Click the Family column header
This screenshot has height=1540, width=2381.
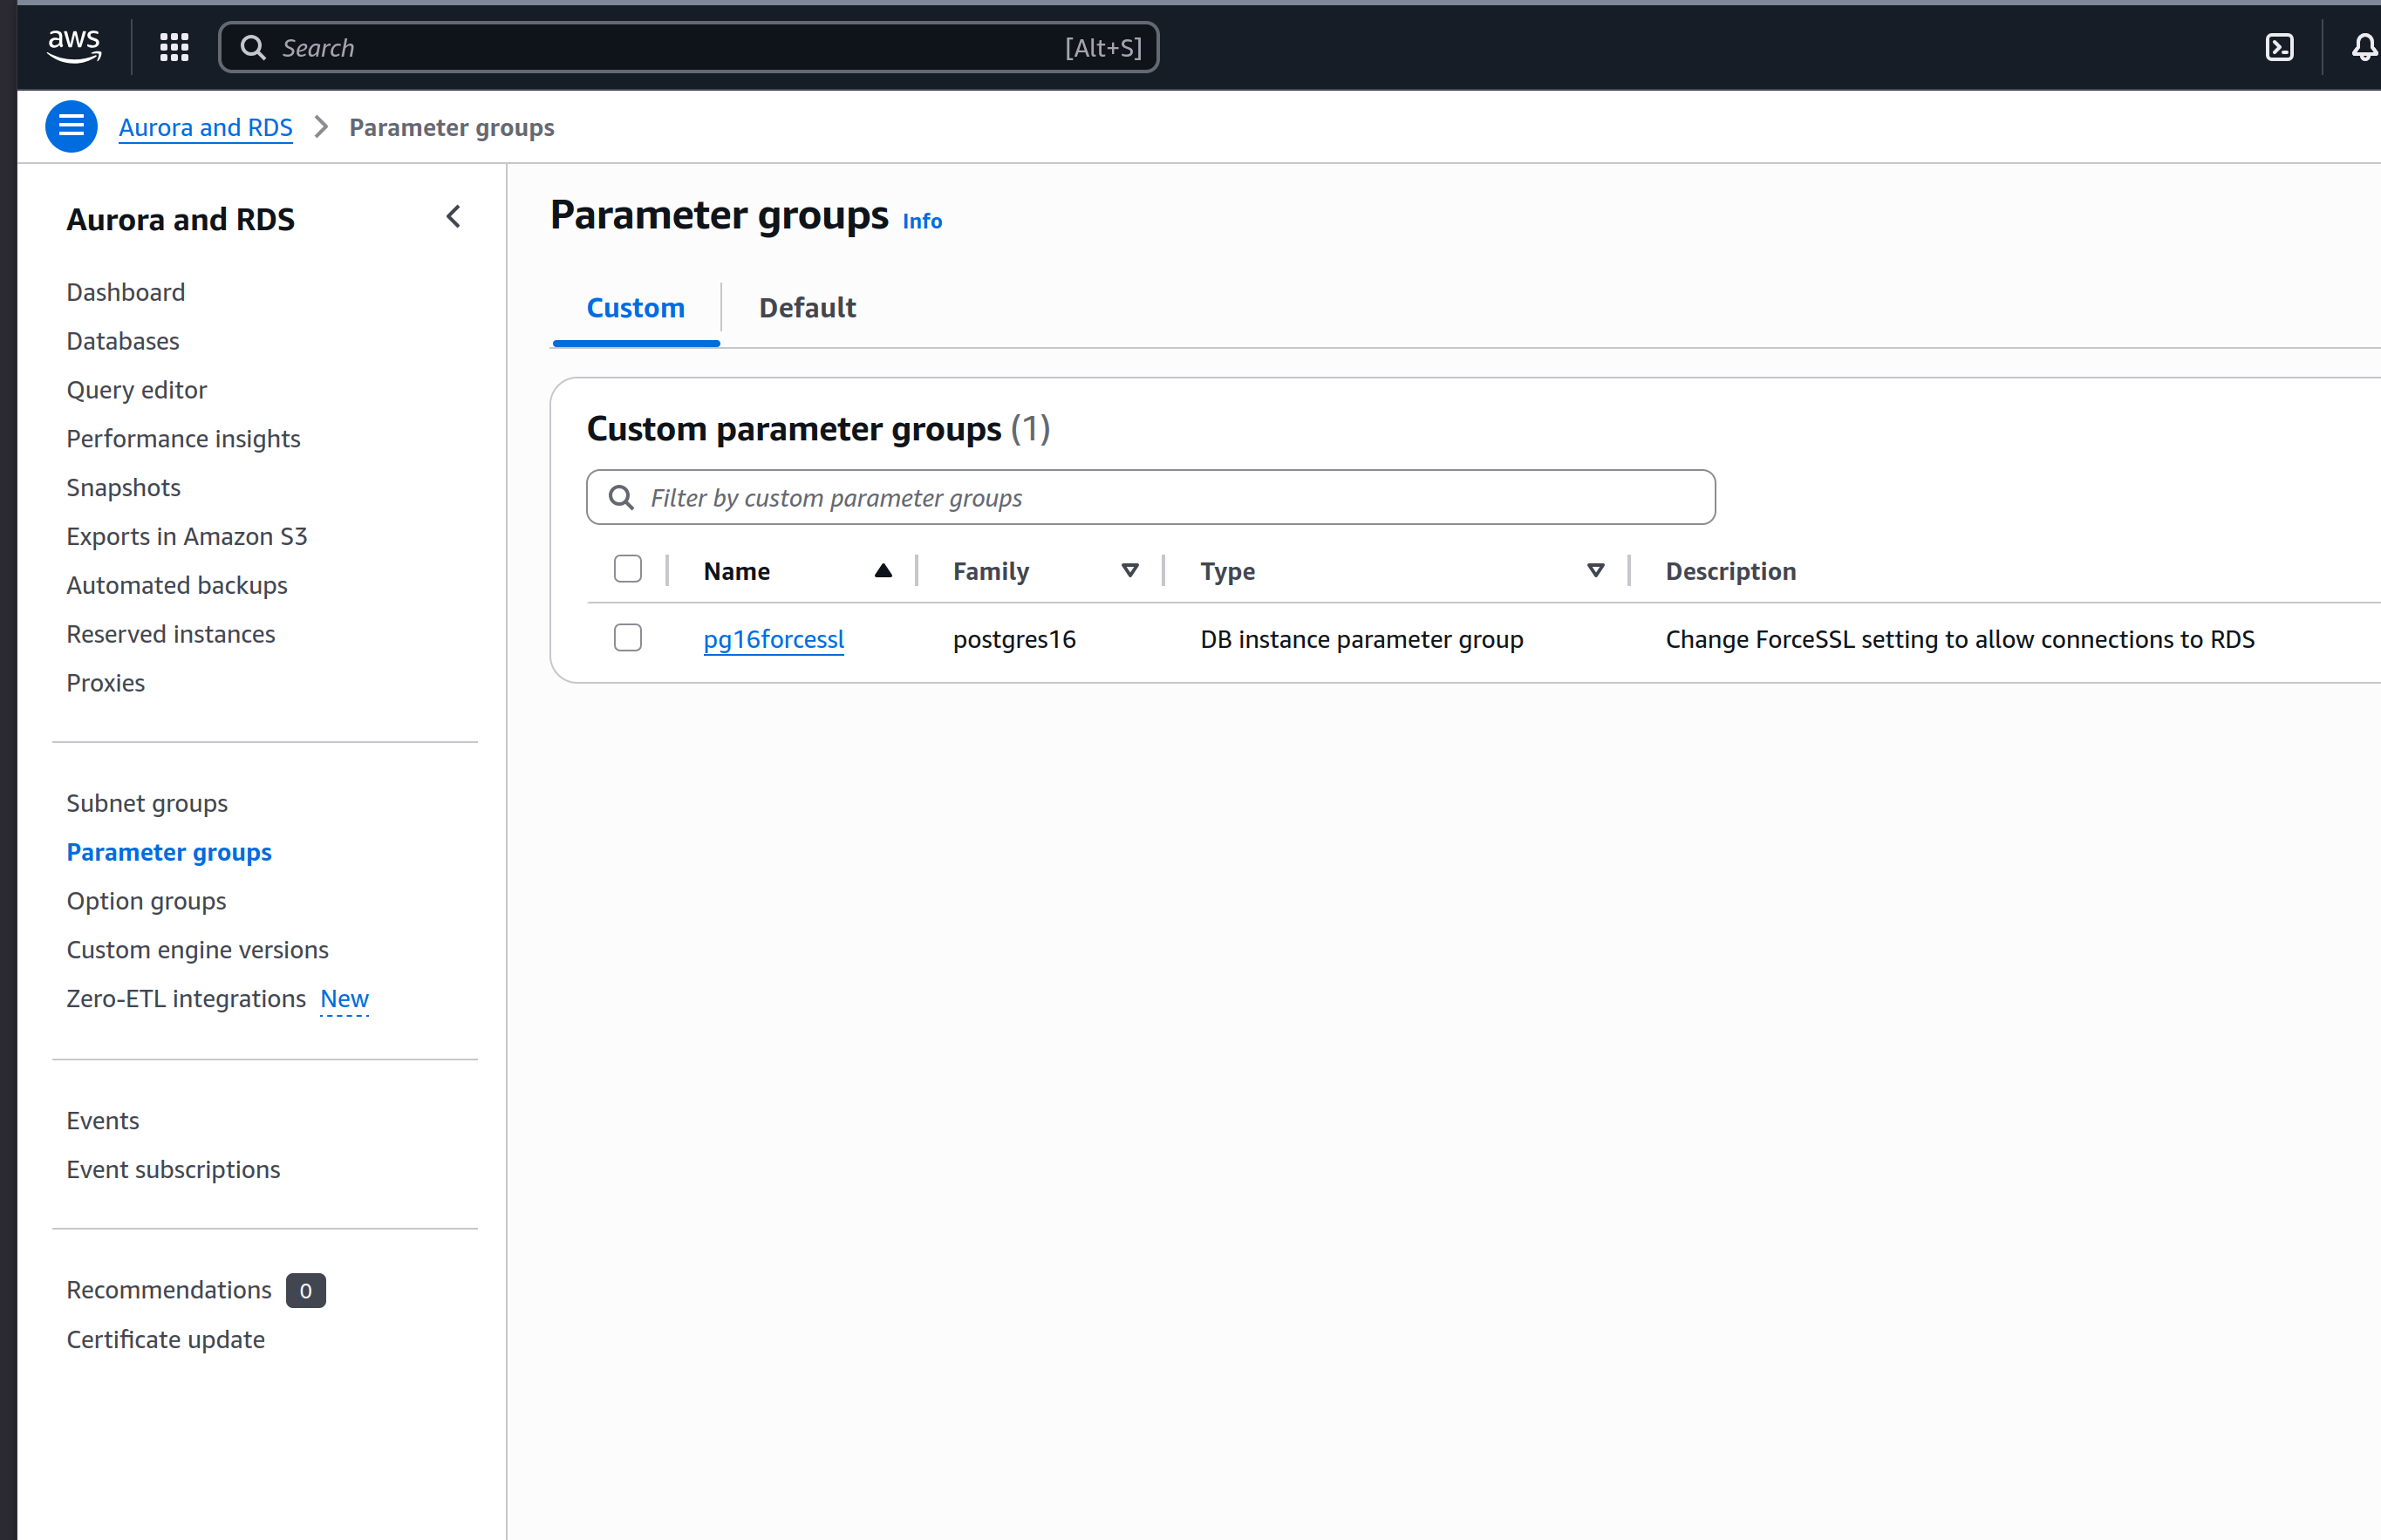[991, 571]
